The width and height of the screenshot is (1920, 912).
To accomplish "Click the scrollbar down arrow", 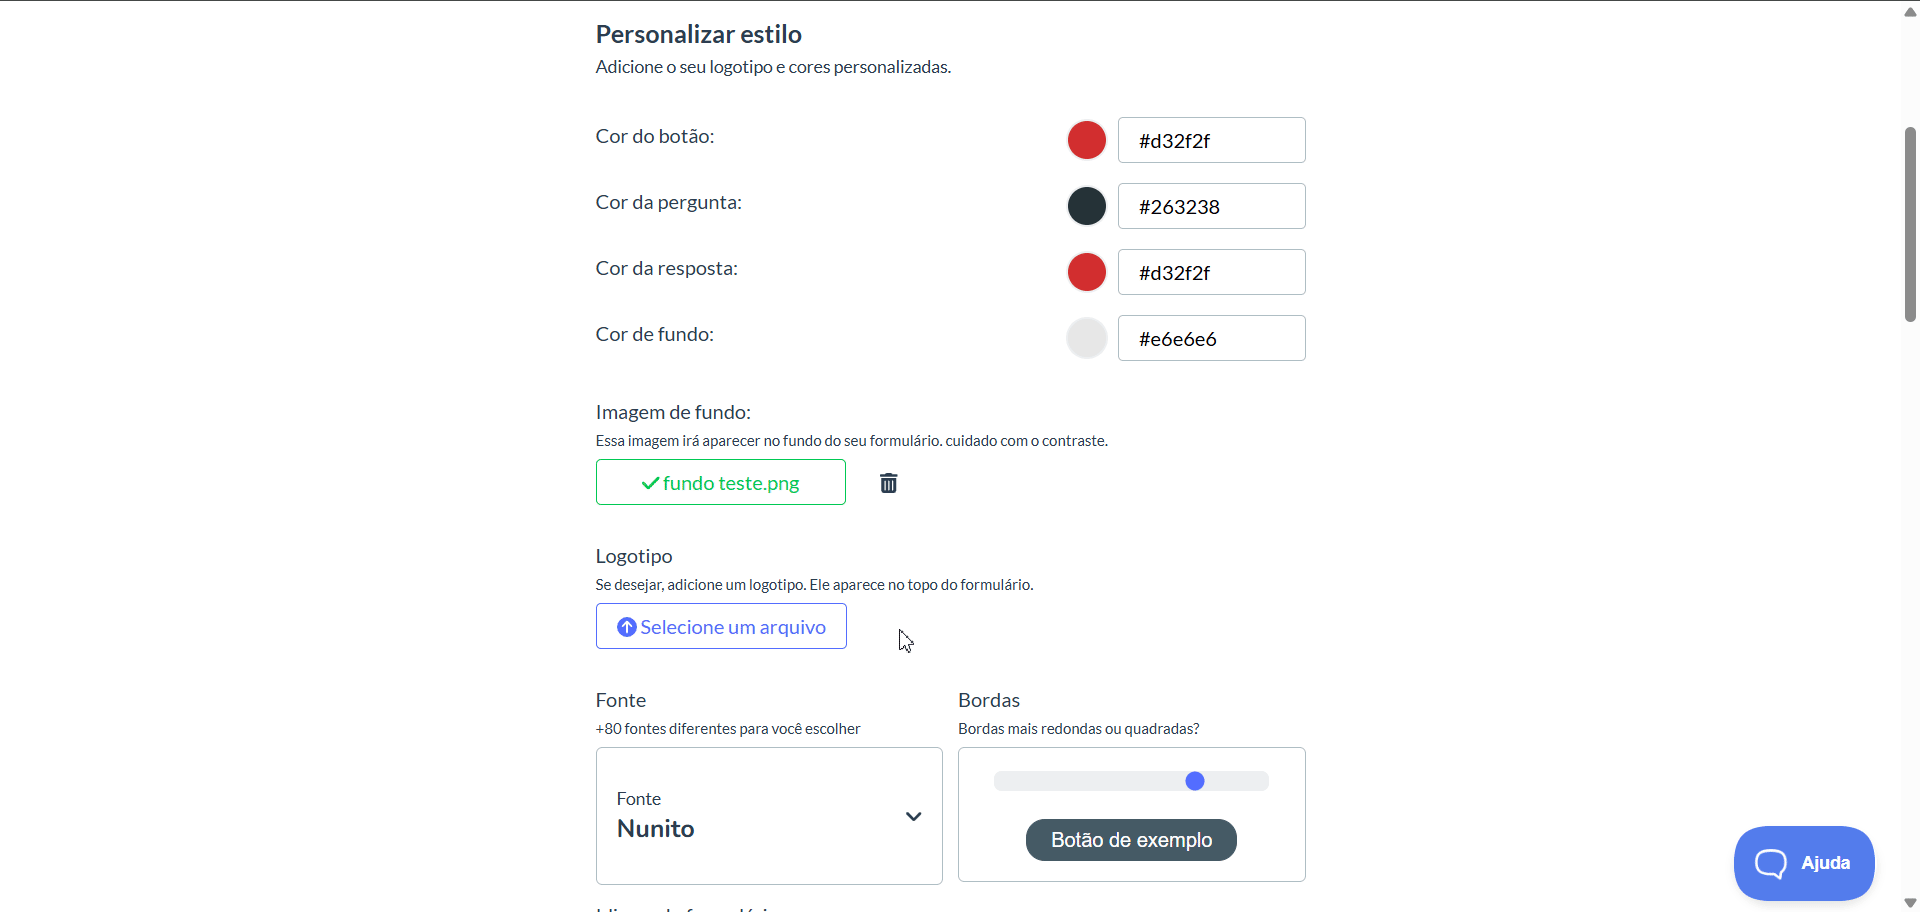I will pyautogui.click(x=1910, y=903).
